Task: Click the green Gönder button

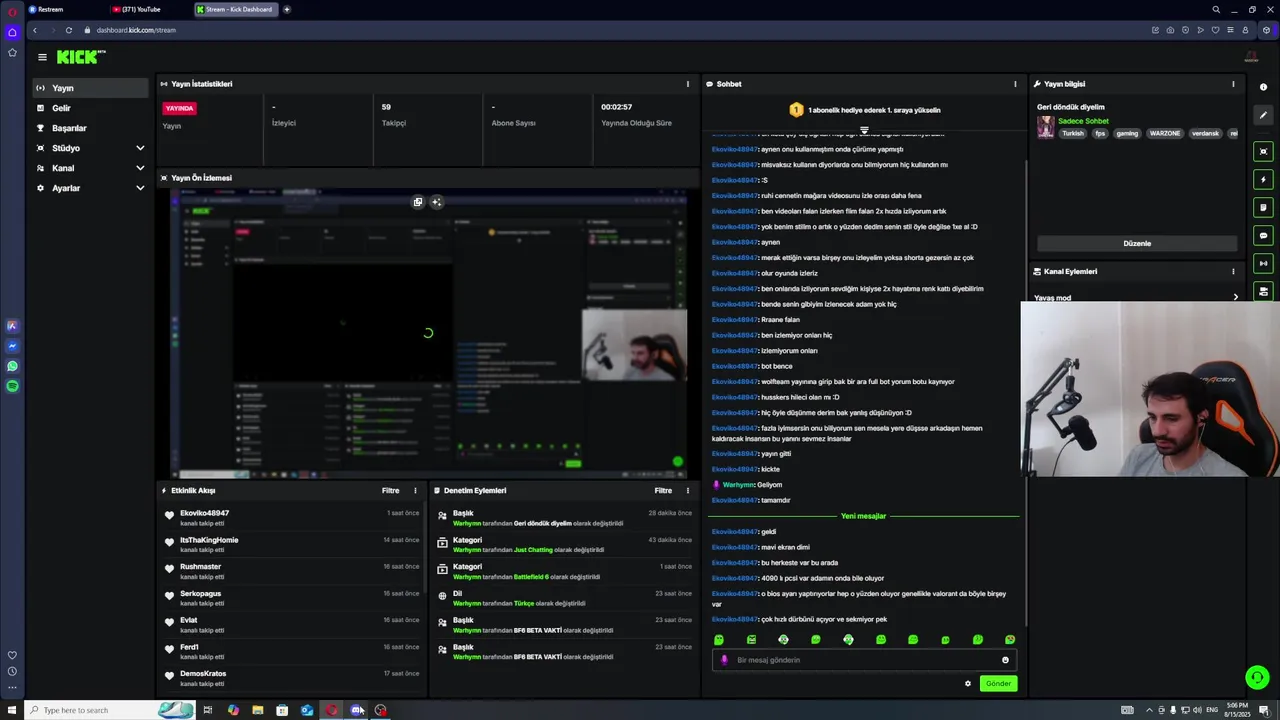Action: tap(998, 684)
